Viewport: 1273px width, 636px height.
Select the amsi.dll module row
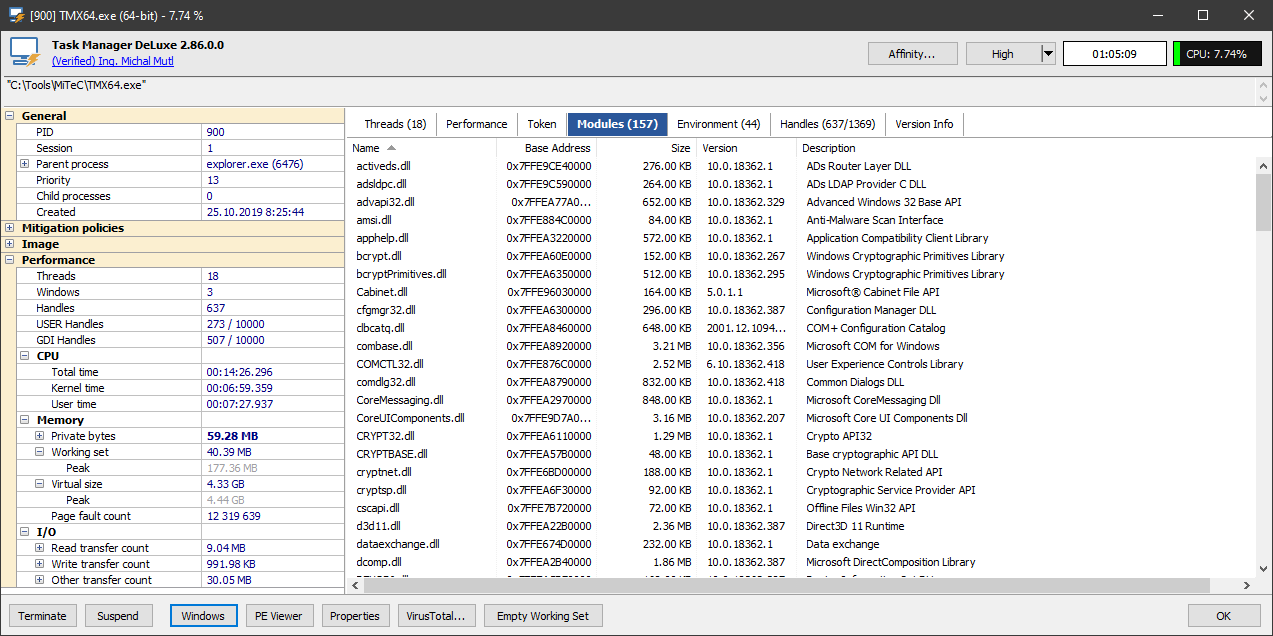click(x=801, y=220)
